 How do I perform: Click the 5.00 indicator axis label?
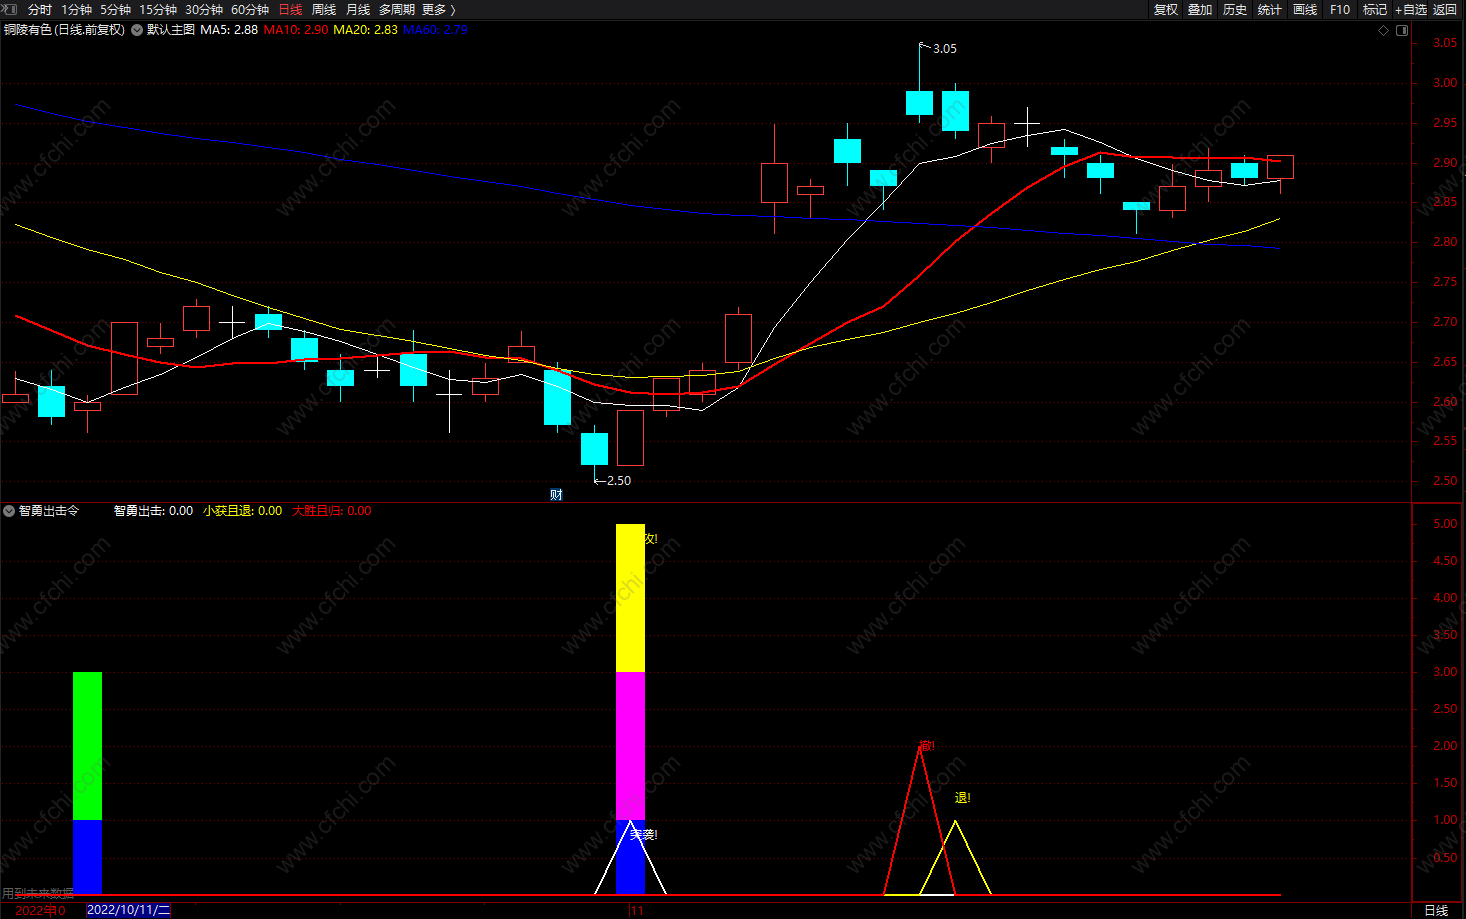[x=1444, y=524]
